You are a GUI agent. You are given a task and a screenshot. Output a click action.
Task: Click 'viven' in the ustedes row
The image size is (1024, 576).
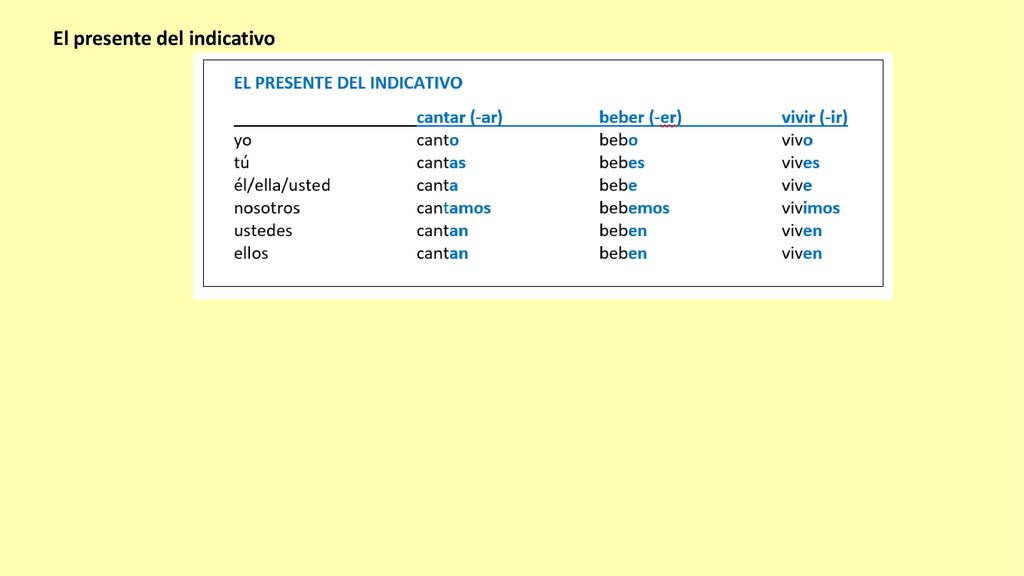802,231
